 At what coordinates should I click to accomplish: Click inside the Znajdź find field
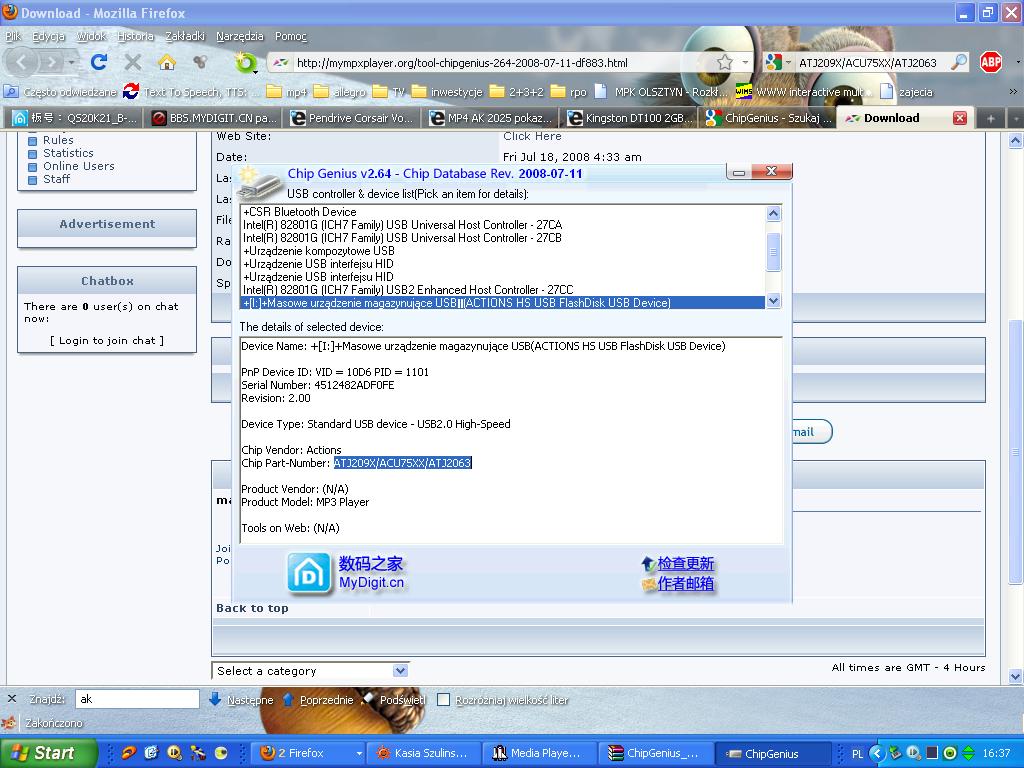(x=137, y=699)
